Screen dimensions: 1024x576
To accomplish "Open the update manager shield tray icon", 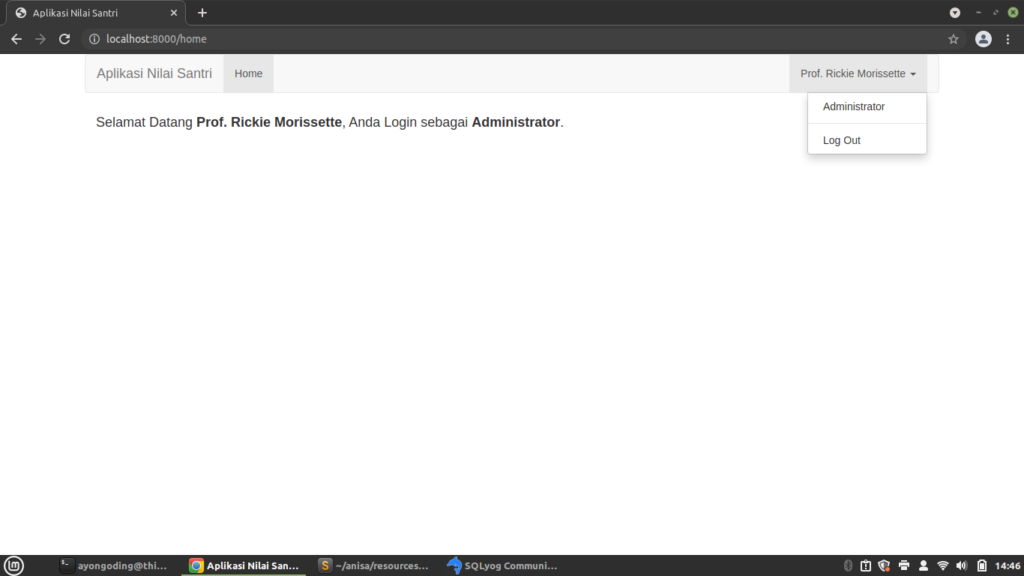I will coord(884,566).
